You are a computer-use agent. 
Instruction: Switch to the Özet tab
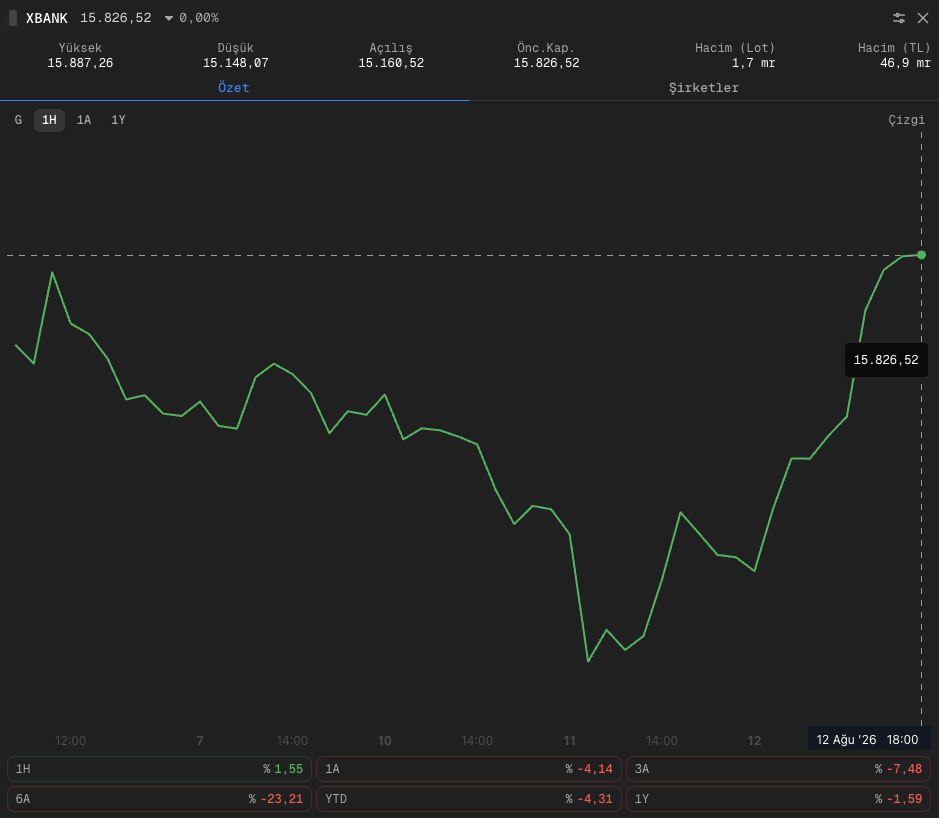tap(234, 88)
